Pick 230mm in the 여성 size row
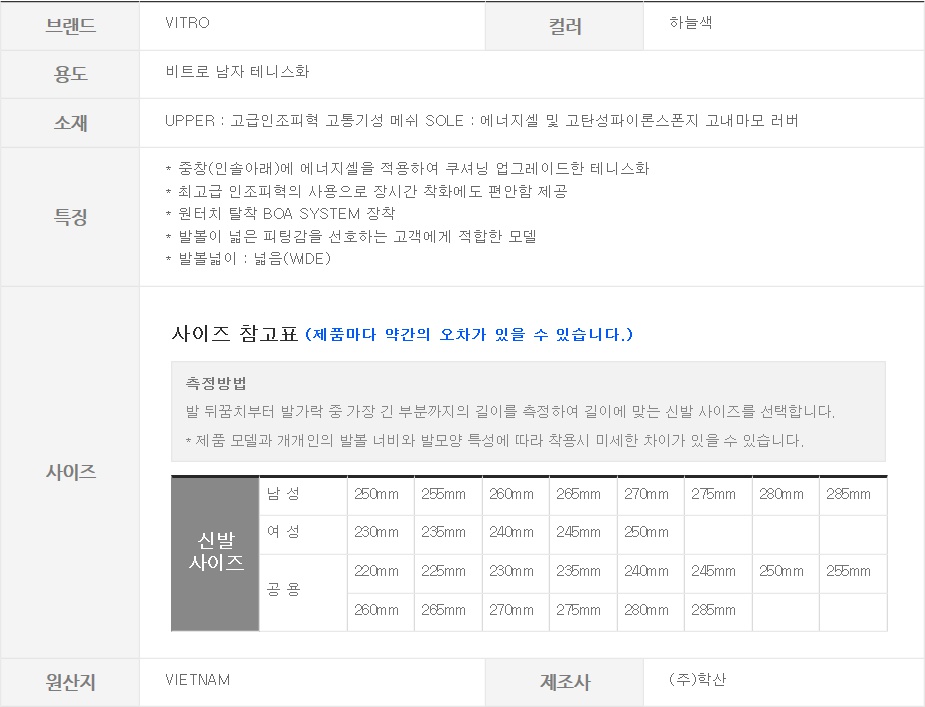The width and height of the screenshot is (925, 707). [376, 533]
